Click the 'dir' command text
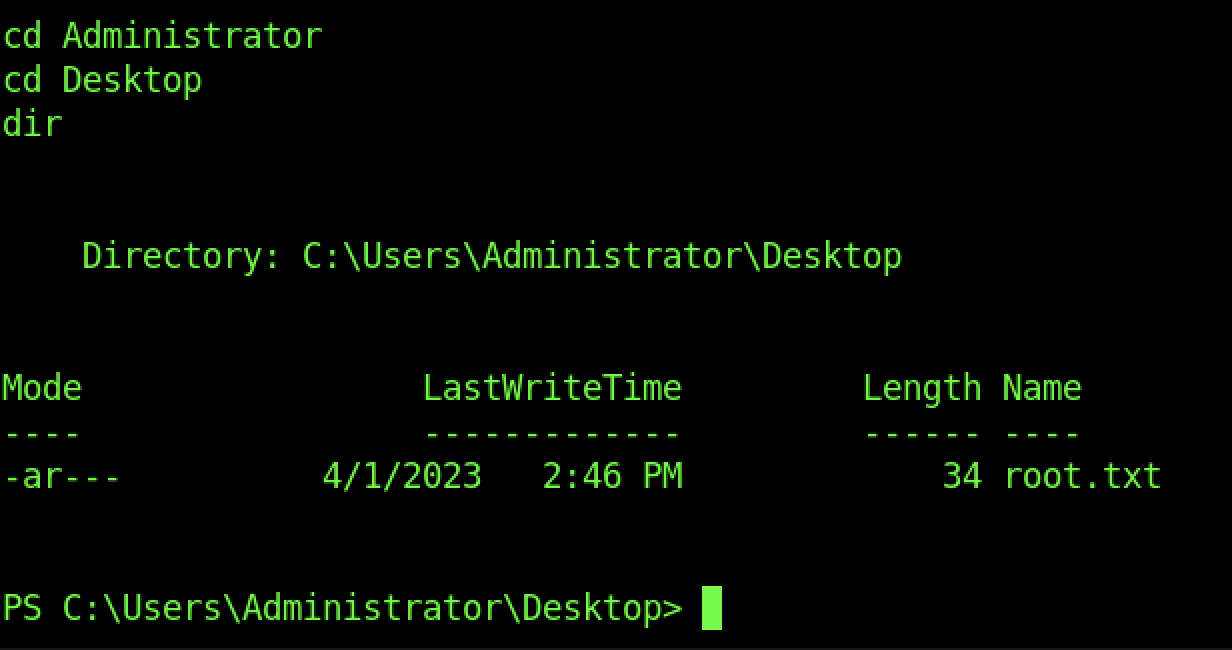 [32, 124]
